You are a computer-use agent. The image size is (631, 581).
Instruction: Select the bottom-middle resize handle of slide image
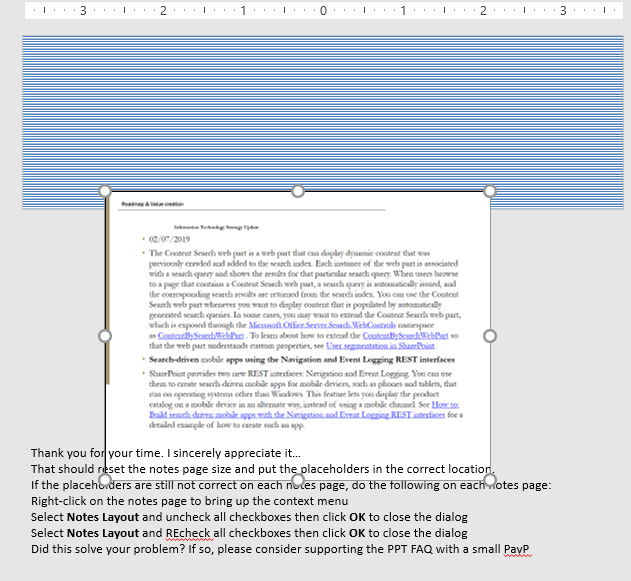(298, 480)
